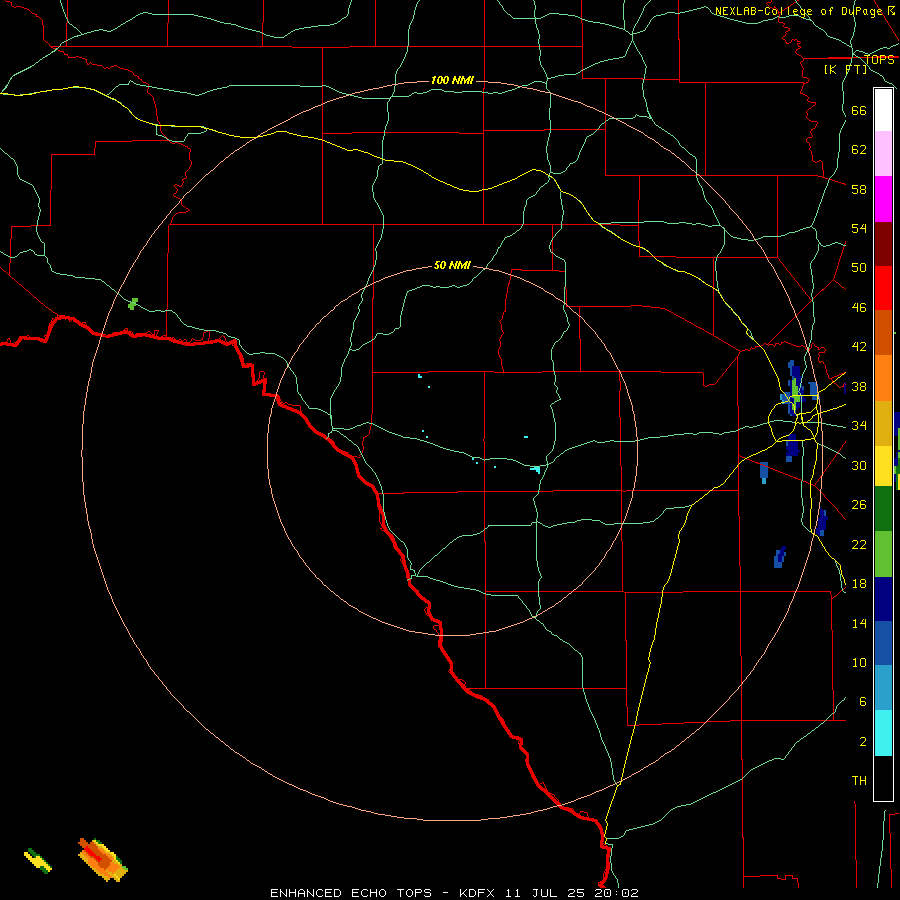Click the "62" legend value
This screenshot has height=900, width=900.
pyautogui.click(x=859, y=150)
